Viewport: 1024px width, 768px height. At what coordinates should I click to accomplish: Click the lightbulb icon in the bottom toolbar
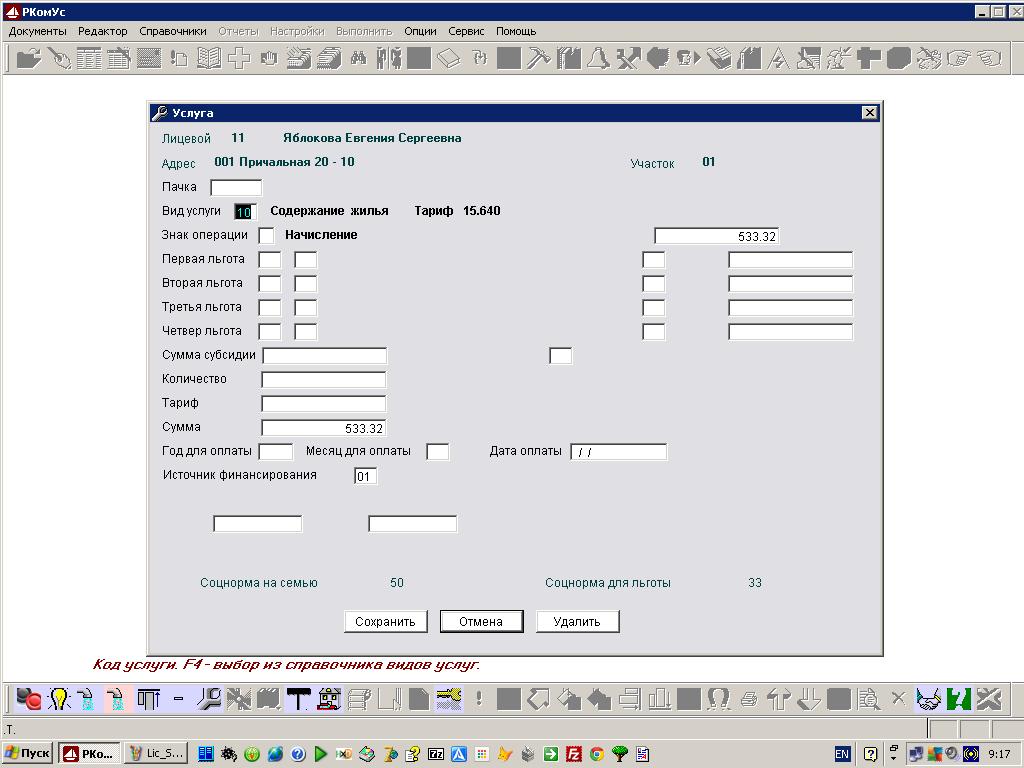click(59, 699)
